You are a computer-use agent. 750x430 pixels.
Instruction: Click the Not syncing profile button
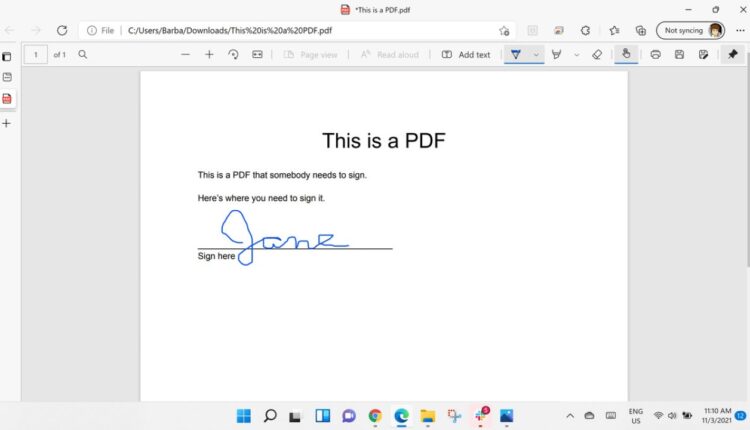tap(690, 31)
